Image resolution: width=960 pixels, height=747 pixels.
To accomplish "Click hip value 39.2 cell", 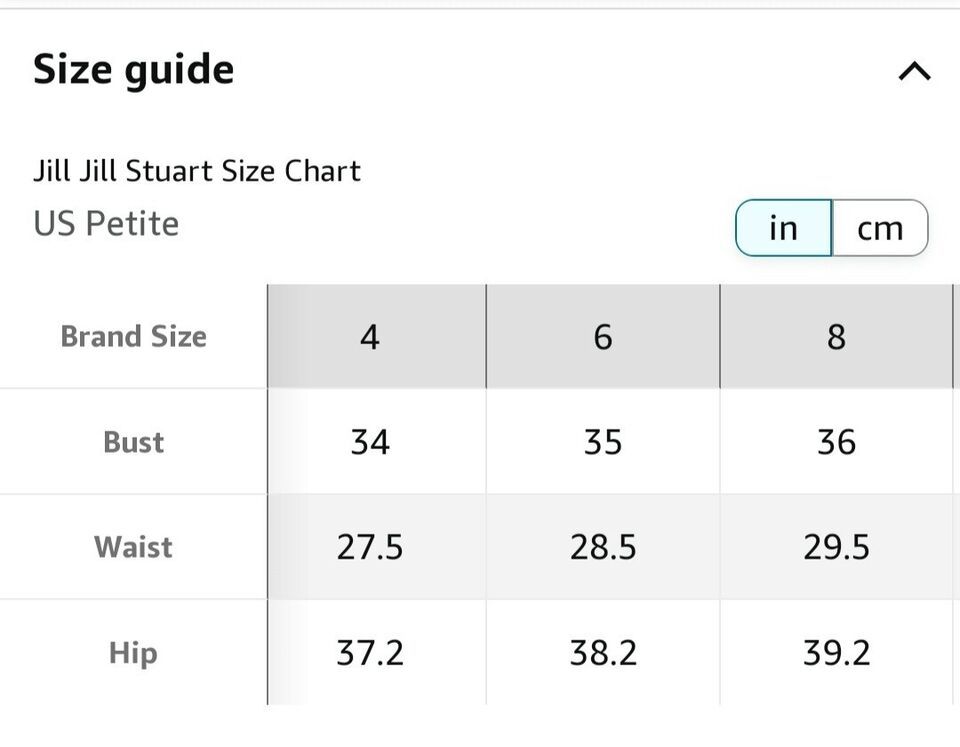I will tap(836, 652).
